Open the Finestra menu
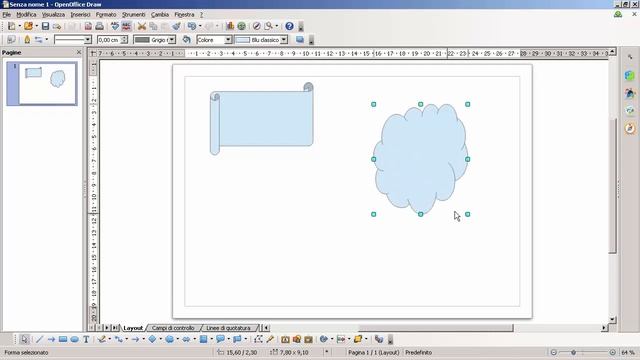 (184, 14)
